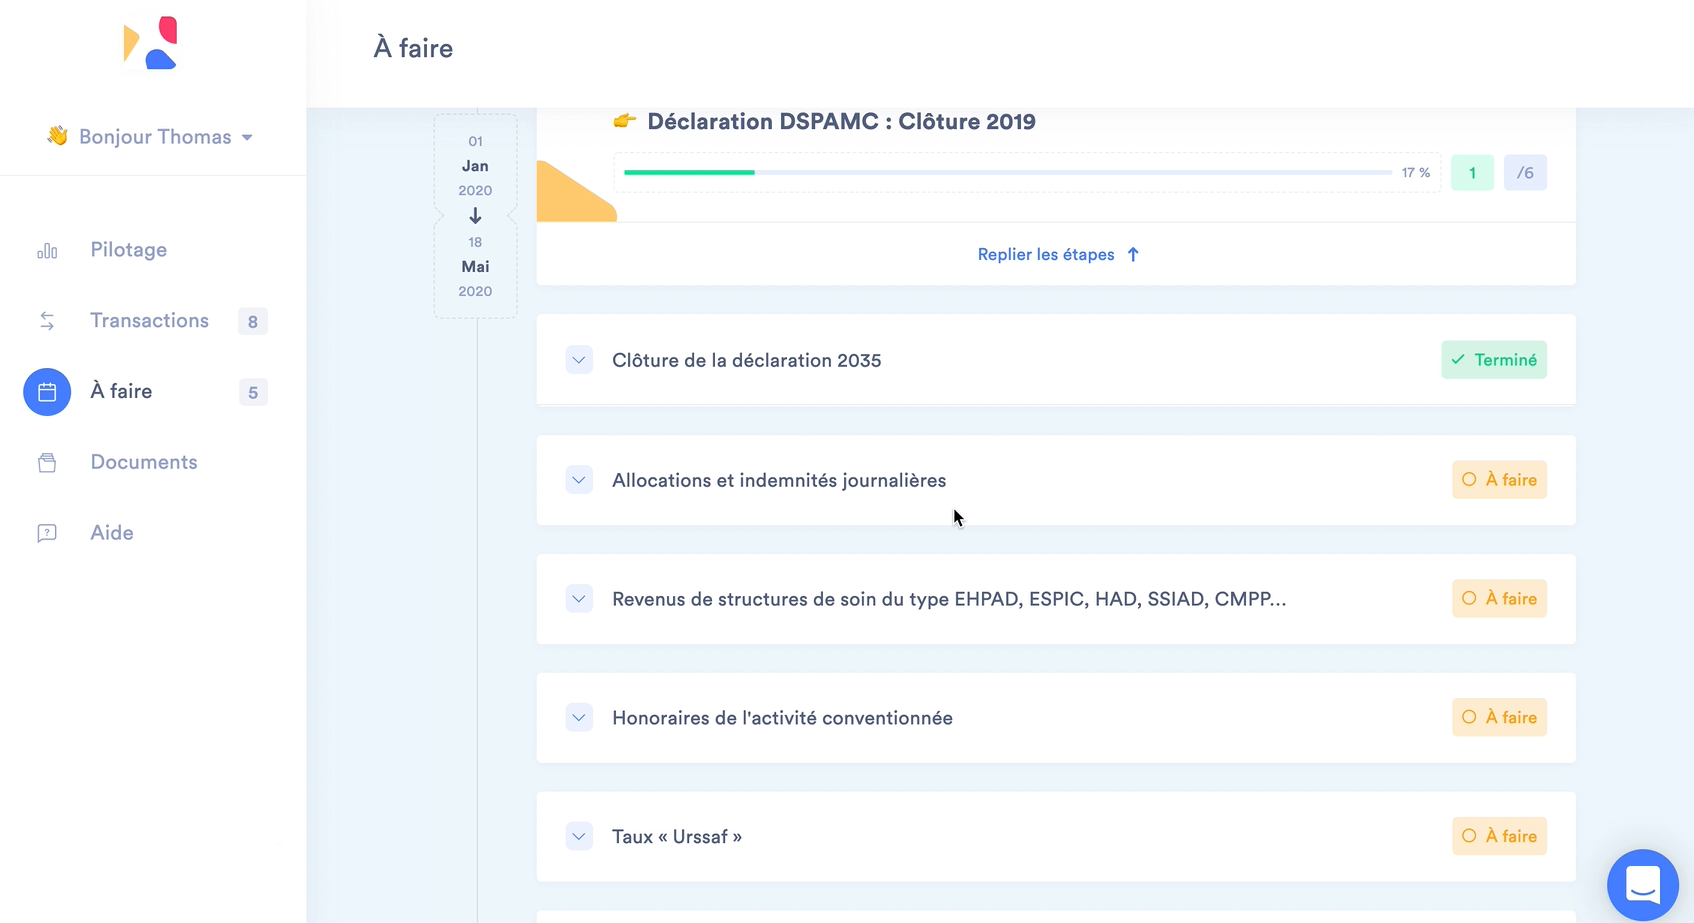This screenshot has width=1694, height=923.
Task: Click the À faire badge on Honoraires row
Action: click(x=1499, y=718)
